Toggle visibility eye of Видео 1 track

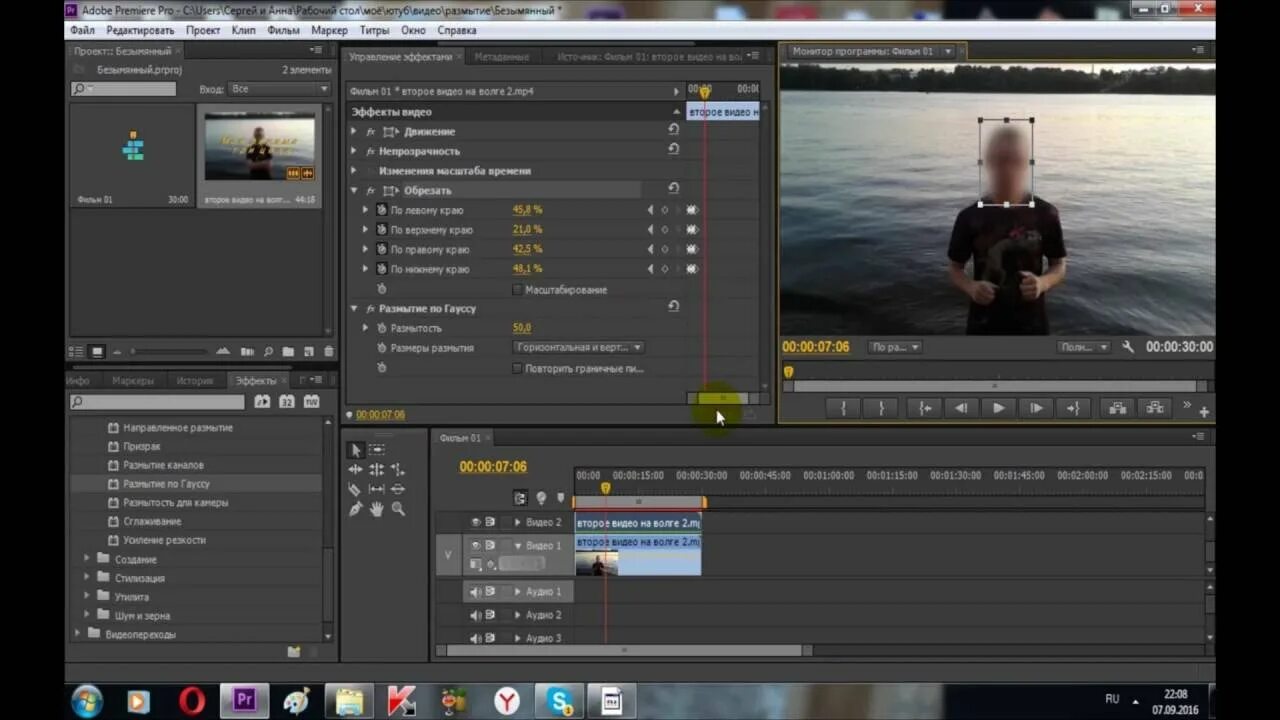[475, 545]
